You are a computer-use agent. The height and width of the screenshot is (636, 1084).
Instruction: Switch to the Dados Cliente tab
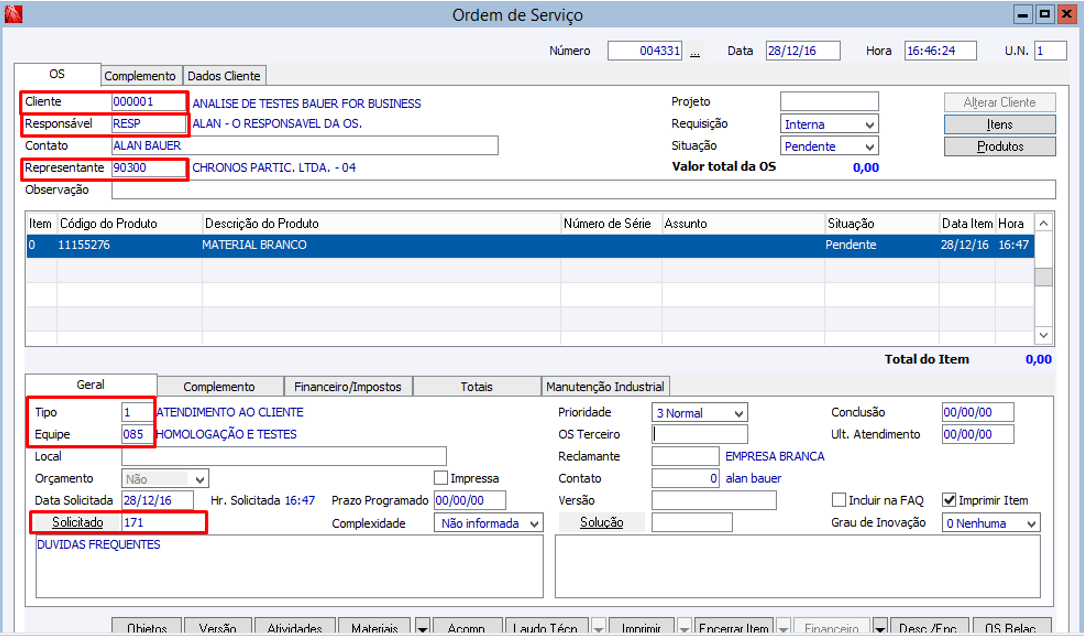[x=224, y=76]
